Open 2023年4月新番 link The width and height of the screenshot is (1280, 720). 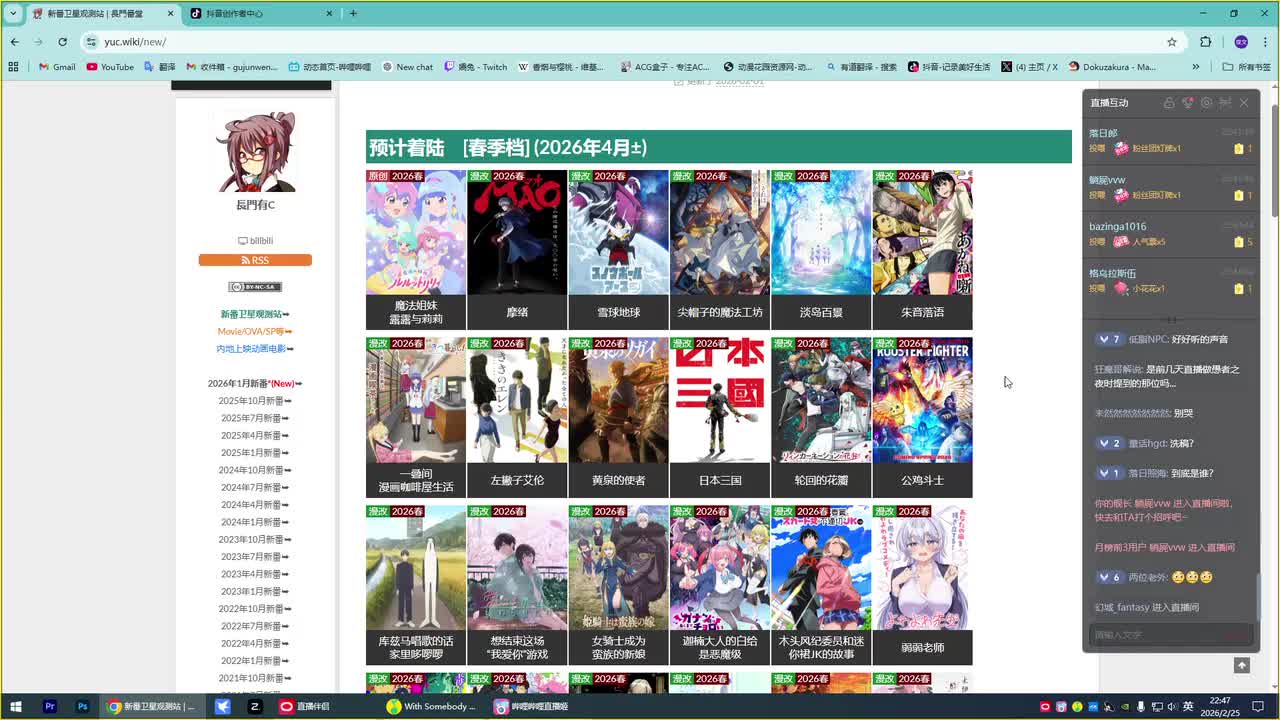255,574
